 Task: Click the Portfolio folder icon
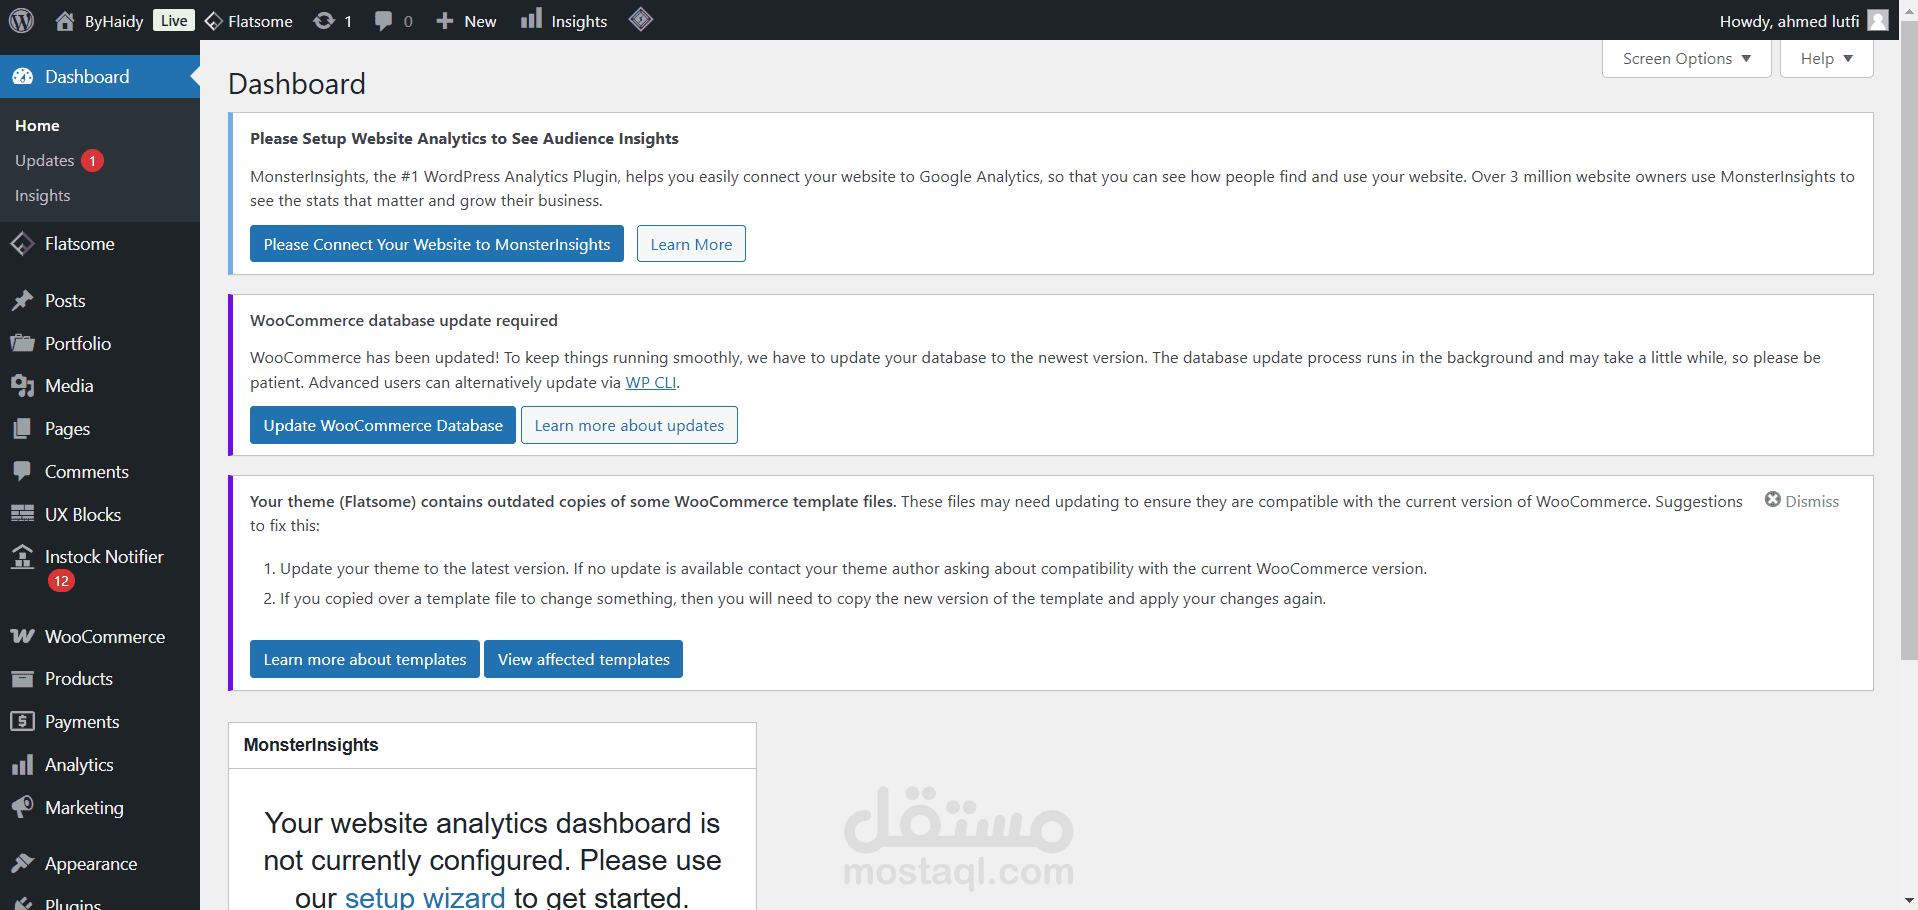coord(23,343)
